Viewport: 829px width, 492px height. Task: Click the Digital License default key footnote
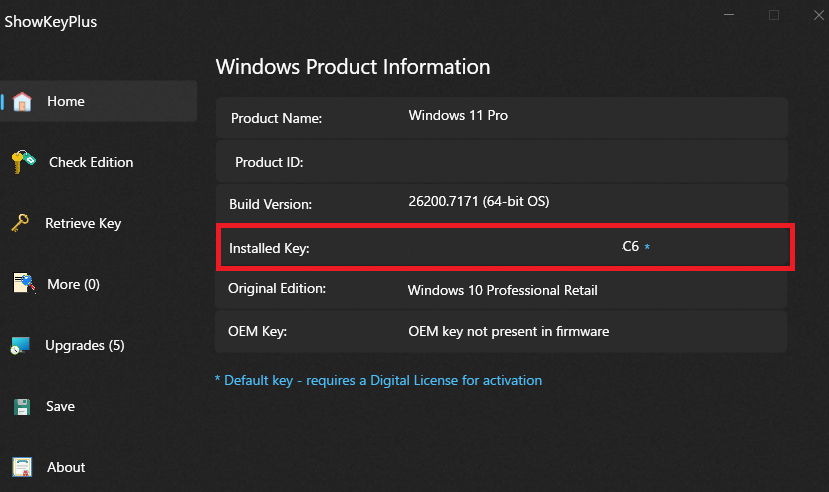(378, 381)
